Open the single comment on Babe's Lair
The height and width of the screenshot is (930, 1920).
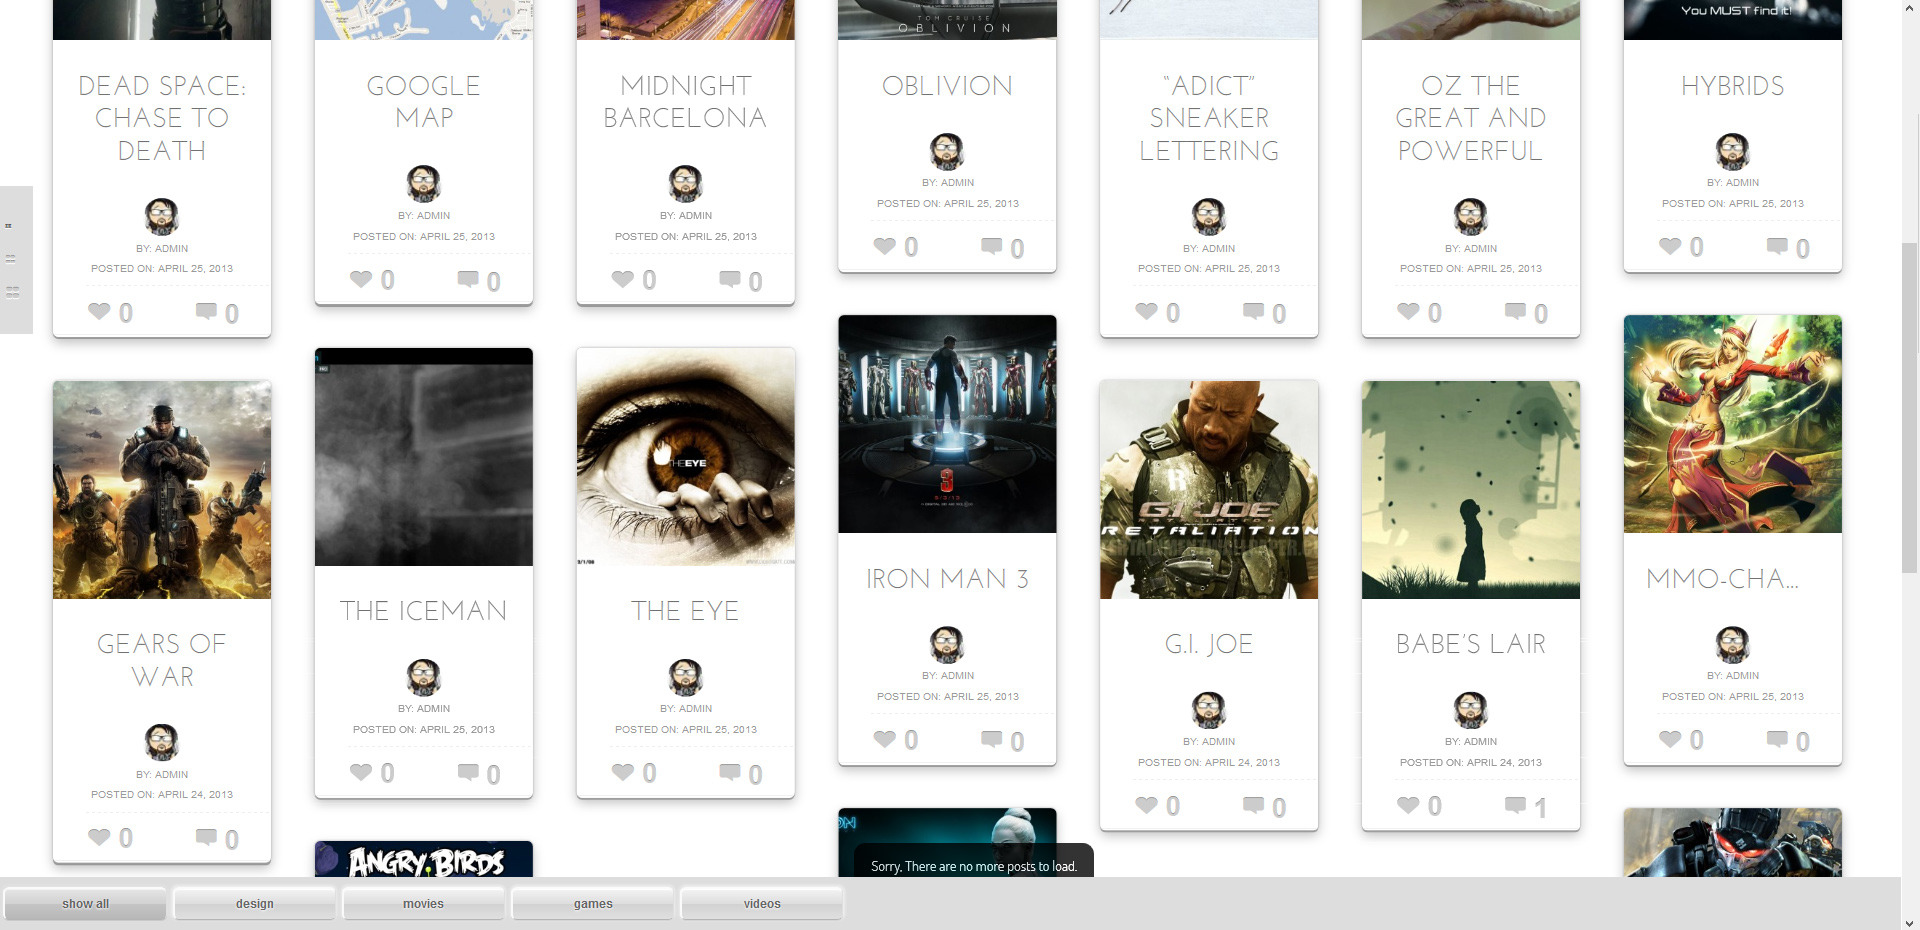pos(1516,805)
